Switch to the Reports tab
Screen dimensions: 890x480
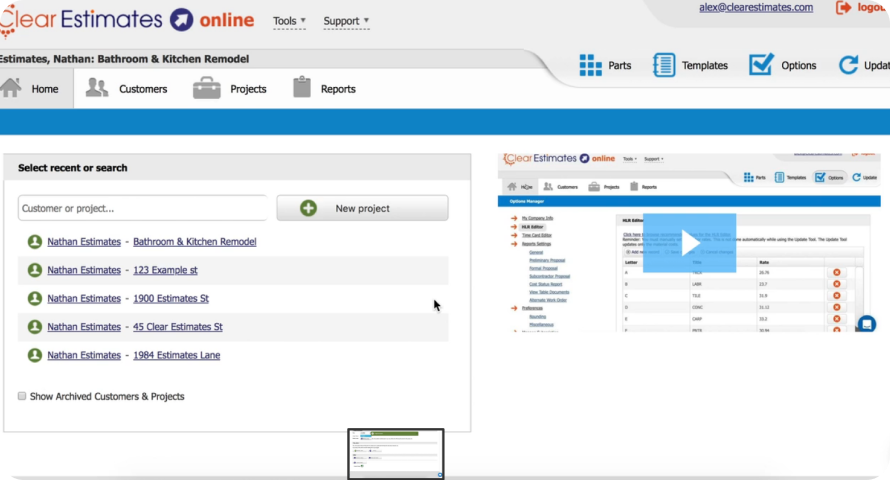pos(324,89)
